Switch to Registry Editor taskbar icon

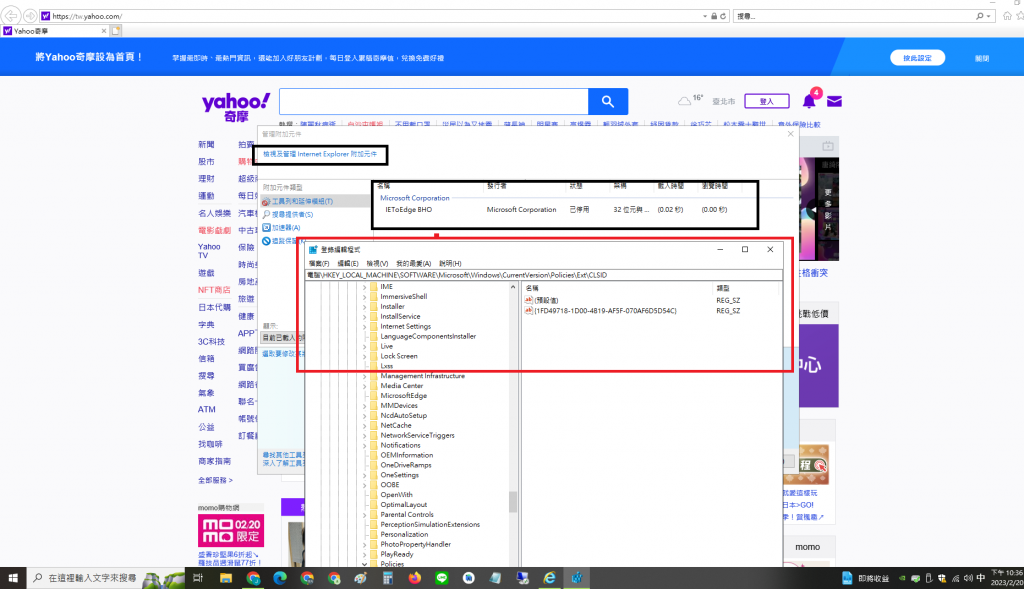(577, 578)
